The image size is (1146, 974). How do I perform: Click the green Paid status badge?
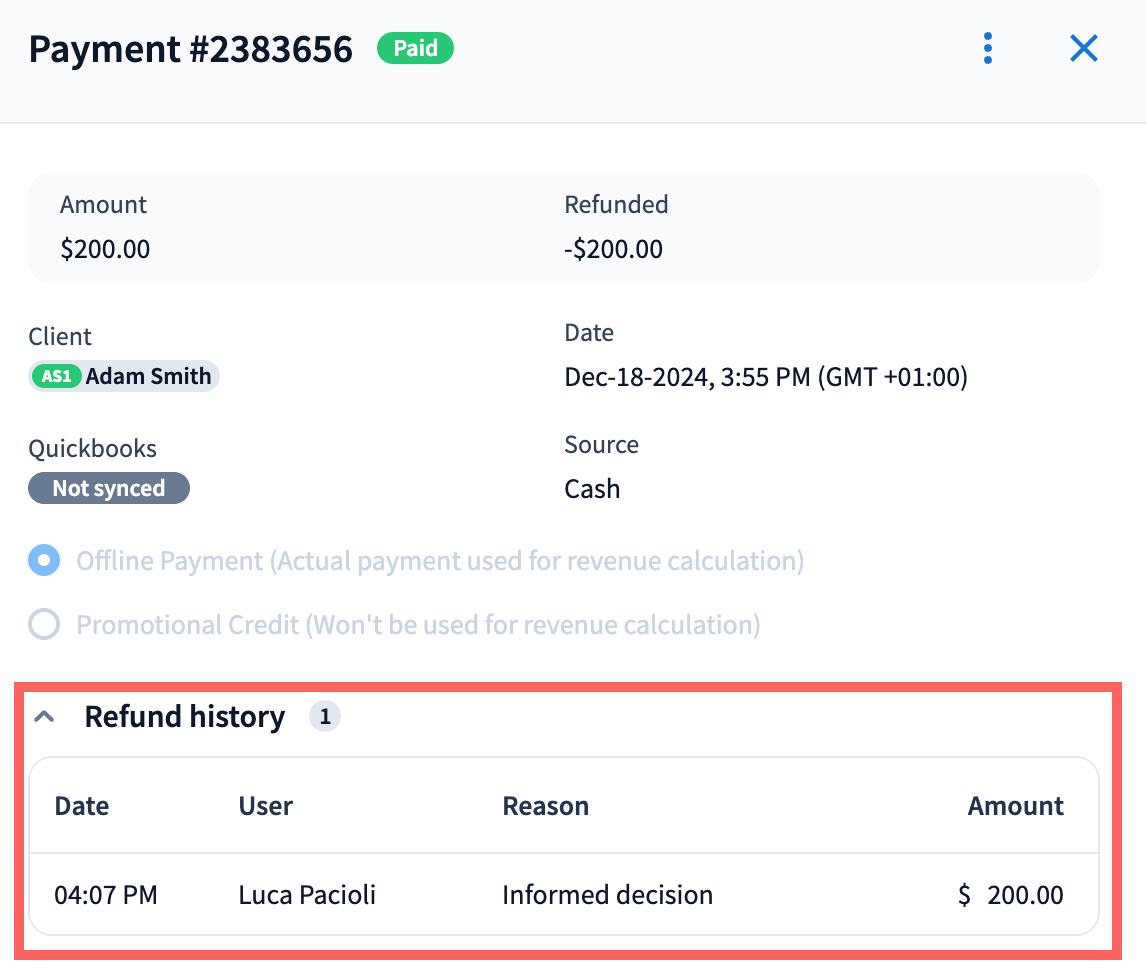pos(415,48)
